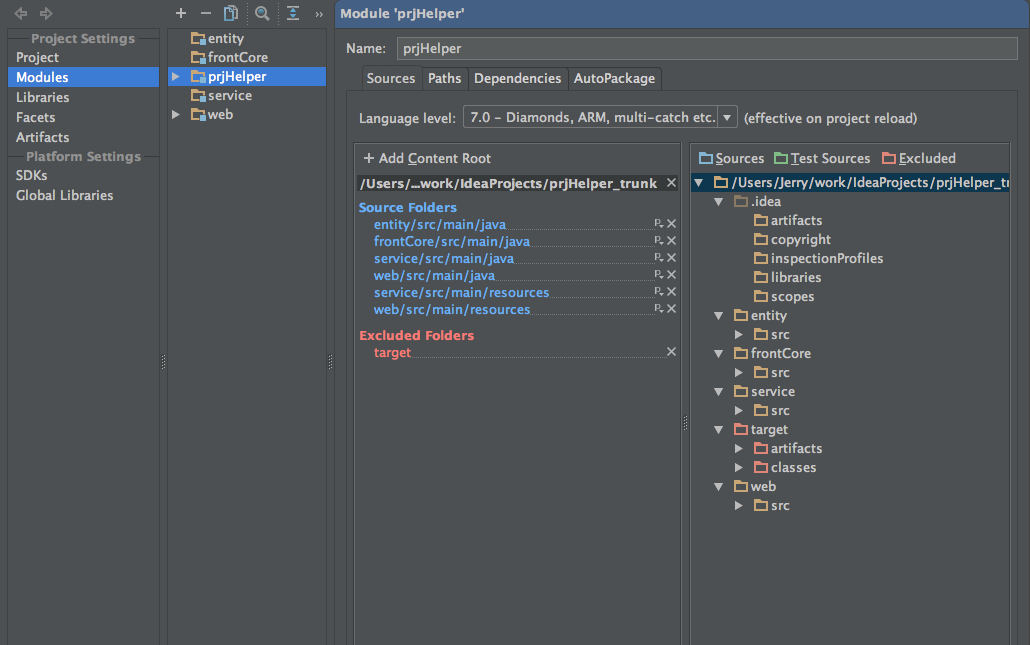
Task: Click the module Name input field
Action: (x=707, y=49)
